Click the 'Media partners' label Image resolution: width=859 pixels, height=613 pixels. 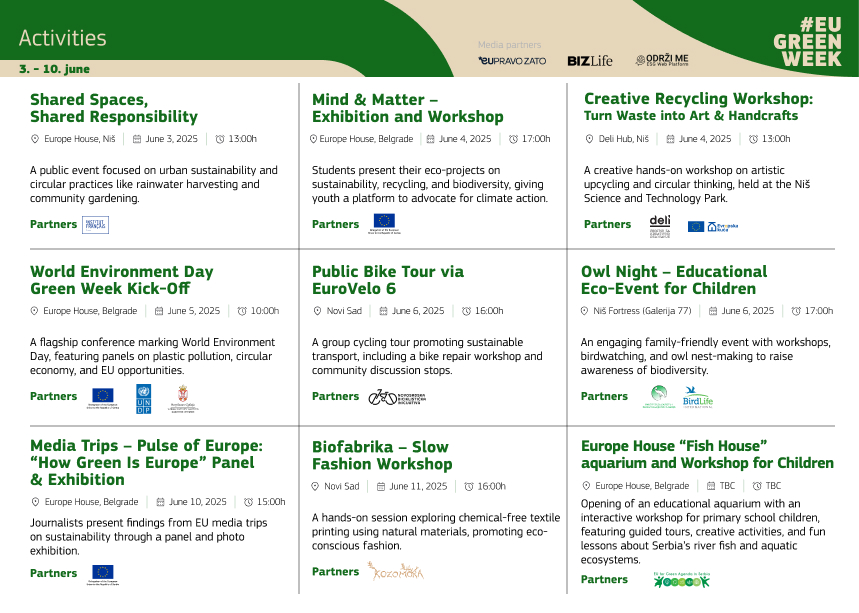pyautogui.click(x=509, y=45)
